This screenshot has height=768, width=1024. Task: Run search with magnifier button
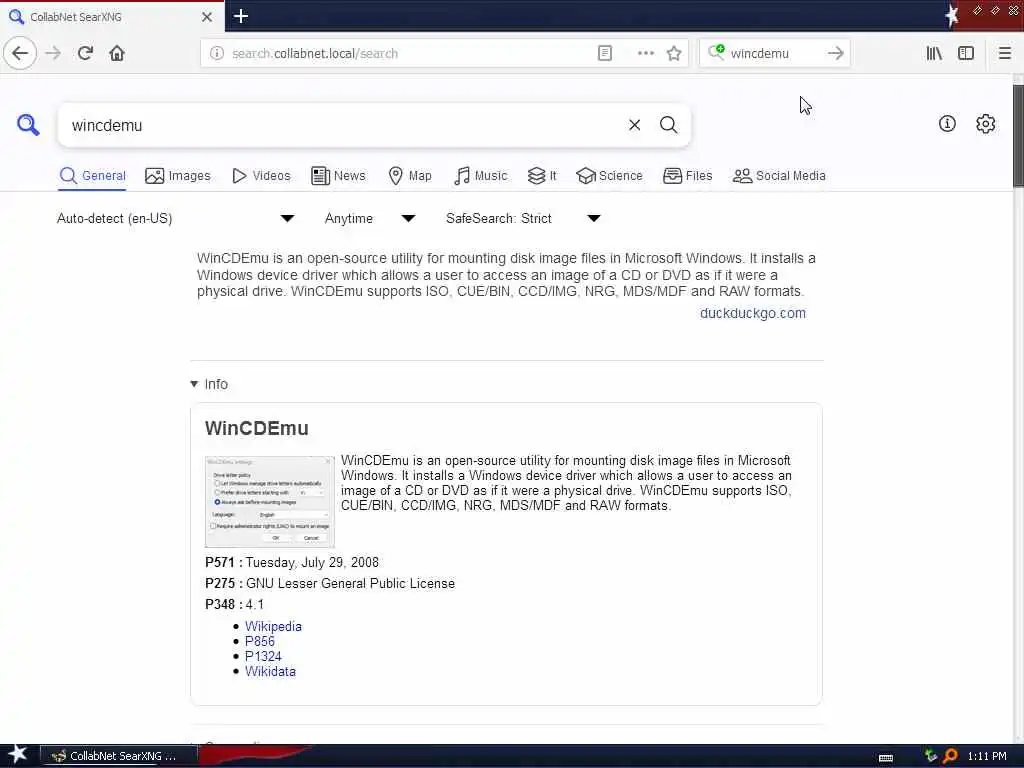coord(668,125)
